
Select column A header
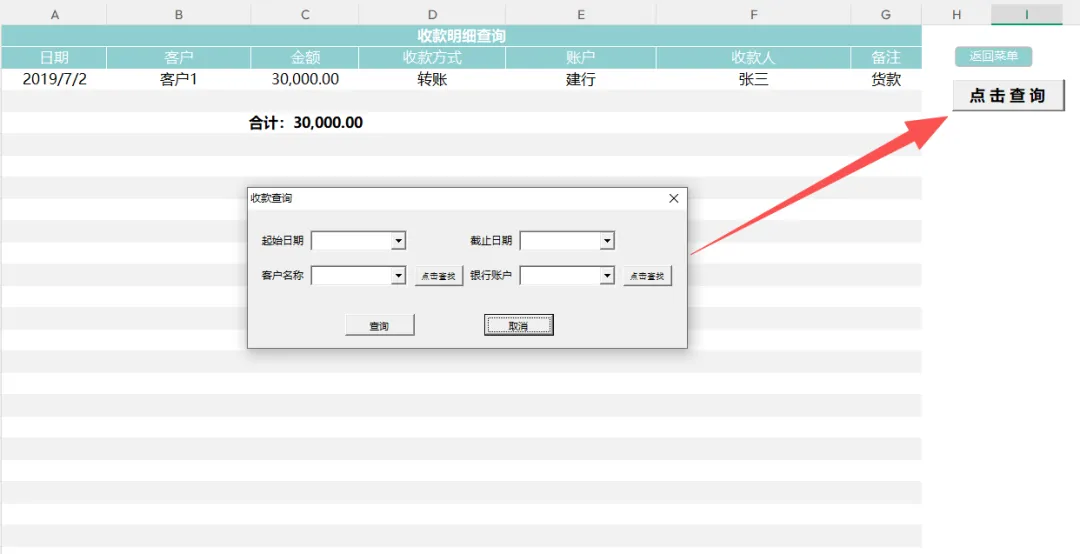[x=54, y=14]
